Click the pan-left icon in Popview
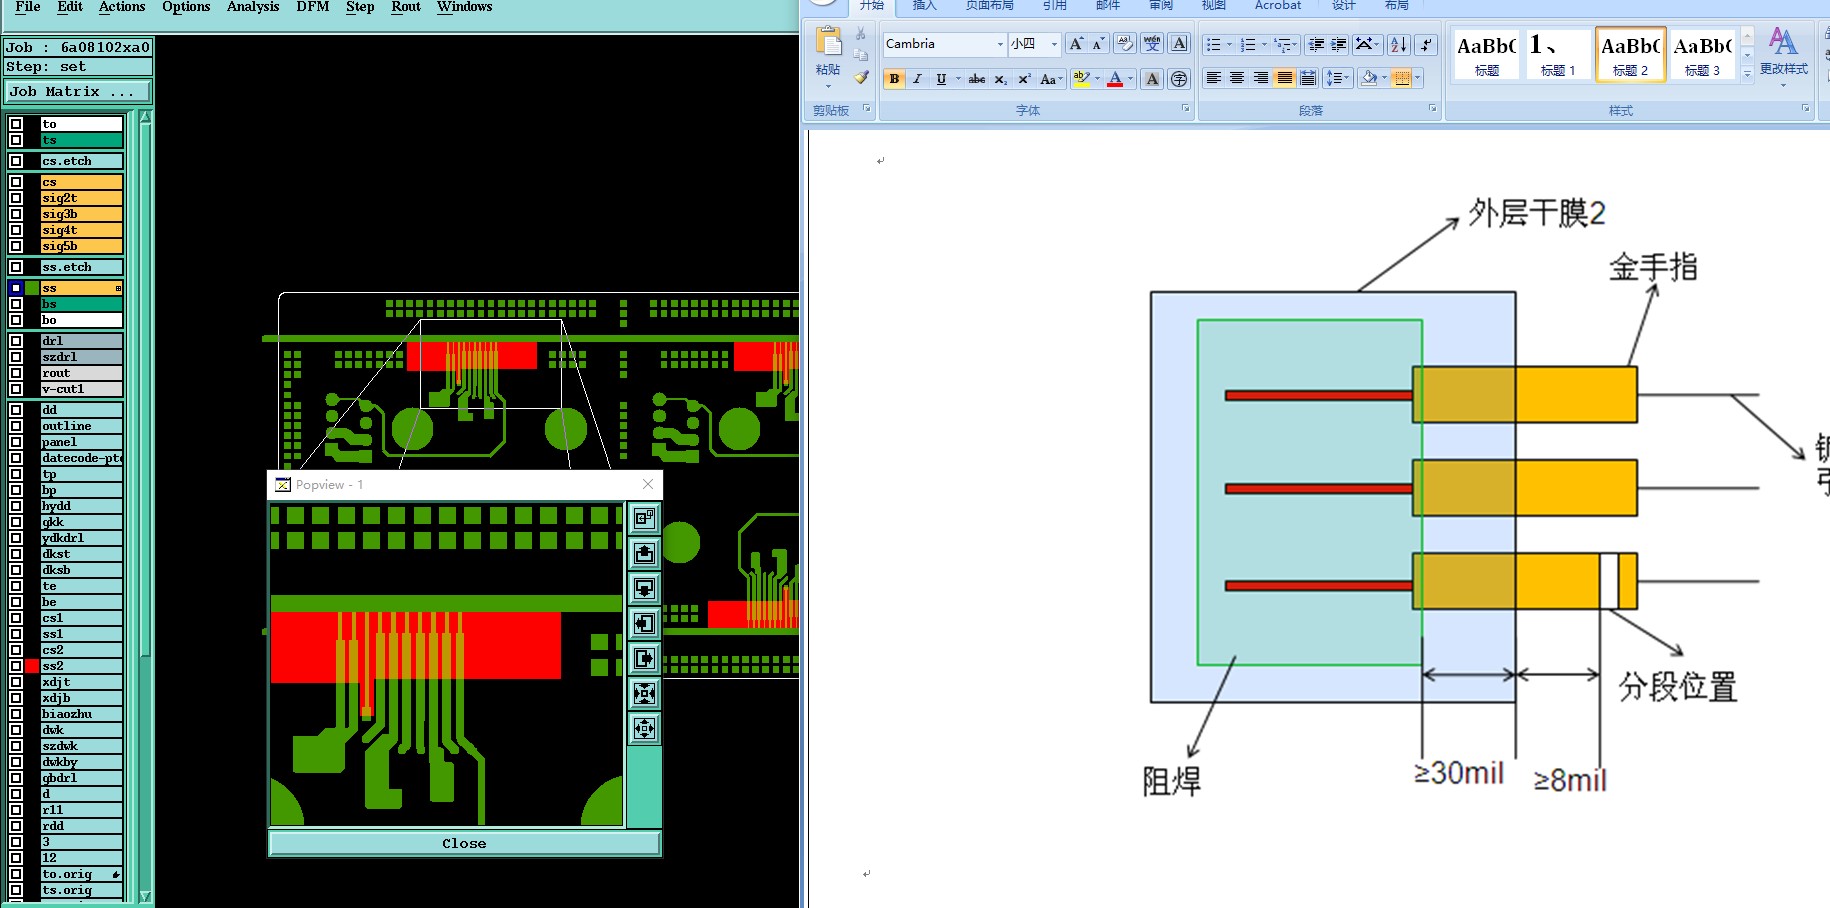This screenshot has width=1830, height=908. click(x=645, y=623)
